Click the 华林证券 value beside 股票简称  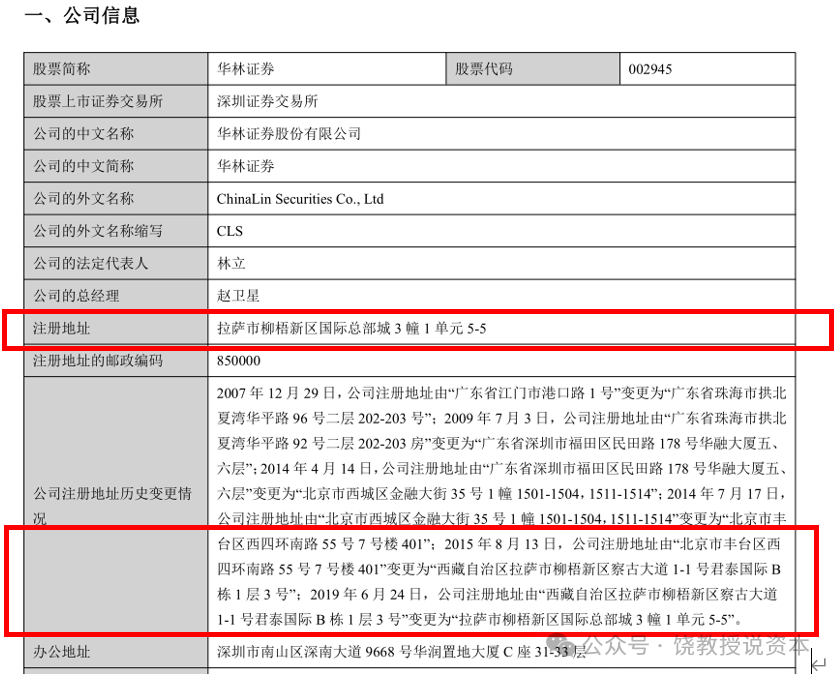coord(245,69)
